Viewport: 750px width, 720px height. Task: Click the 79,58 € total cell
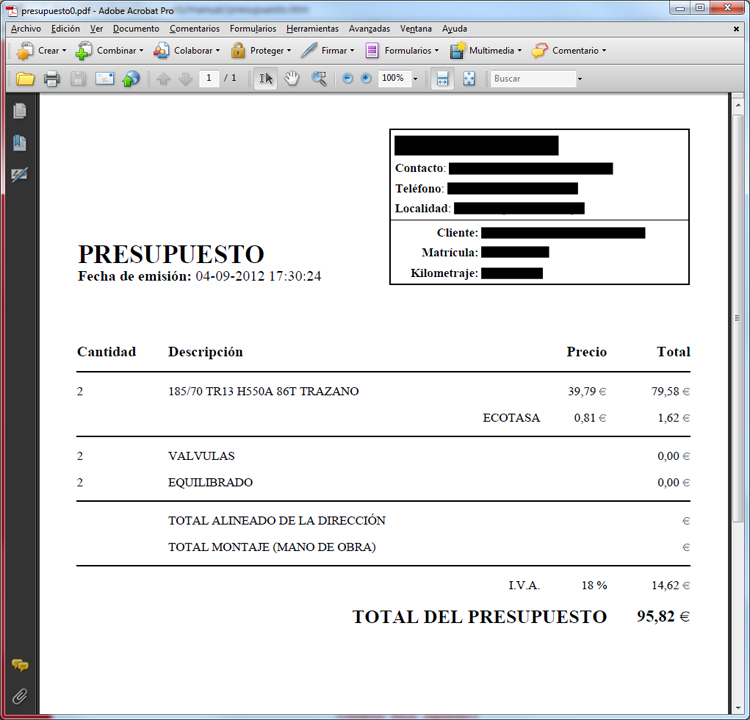(671, 391)
